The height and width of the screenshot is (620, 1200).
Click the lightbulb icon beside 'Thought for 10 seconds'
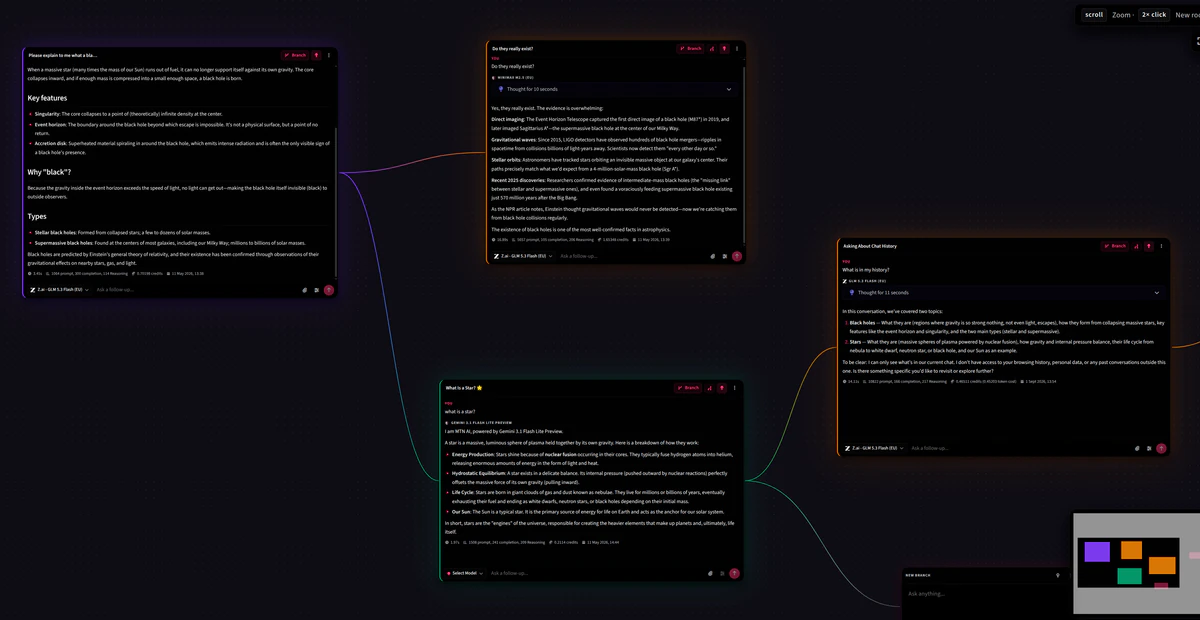pos(502,89)
